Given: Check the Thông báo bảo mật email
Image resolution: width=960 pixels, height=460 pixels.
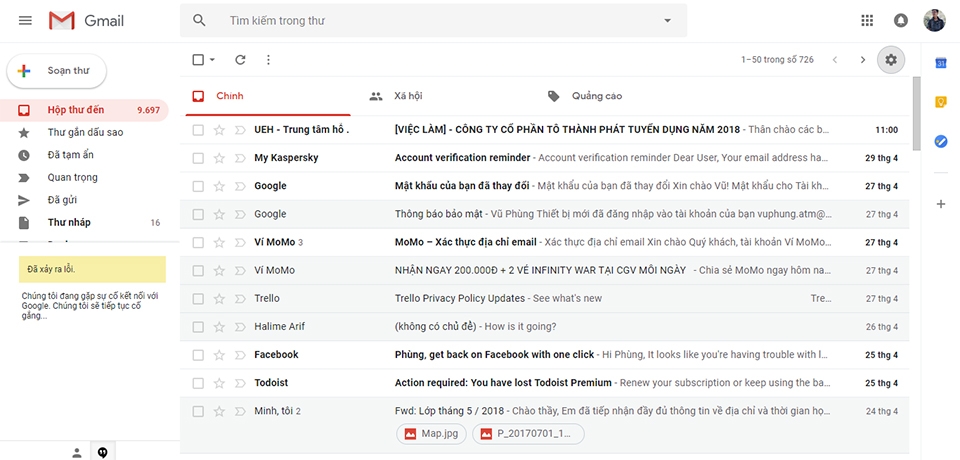Looking at the screenshot, I should (198, 214).
